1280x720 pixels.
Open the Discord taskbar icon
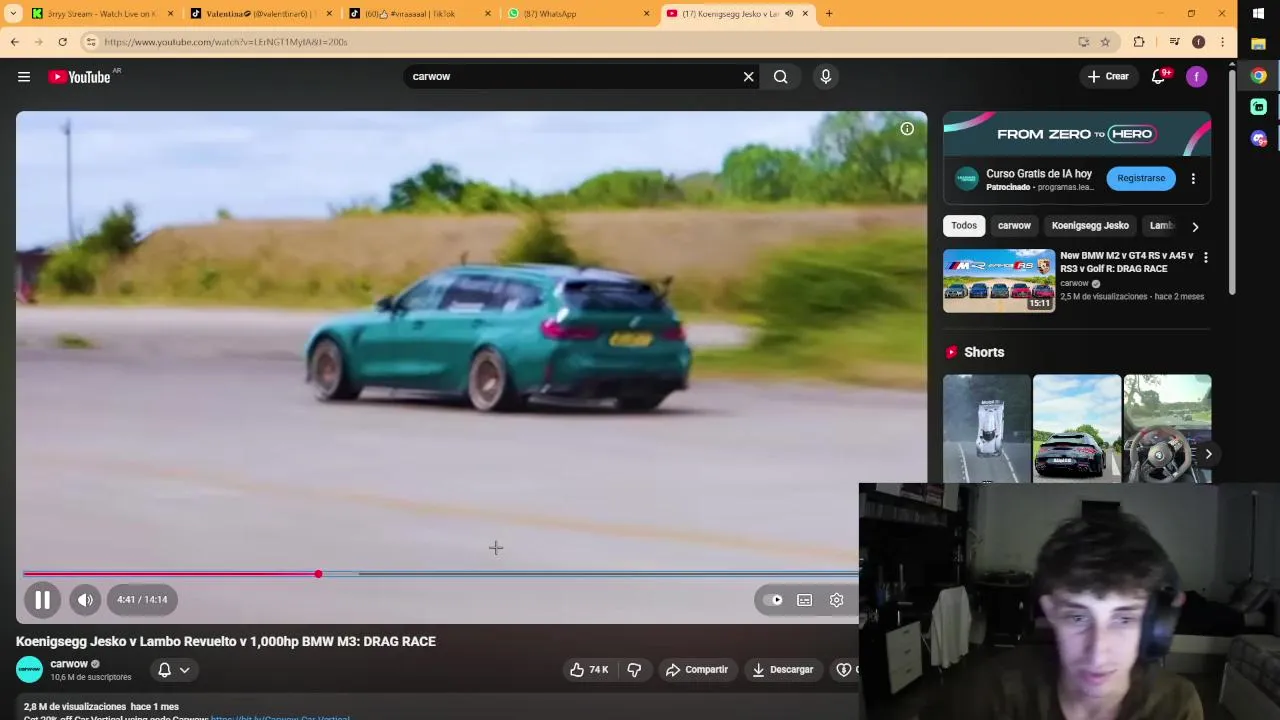[x=1259, y=139]
